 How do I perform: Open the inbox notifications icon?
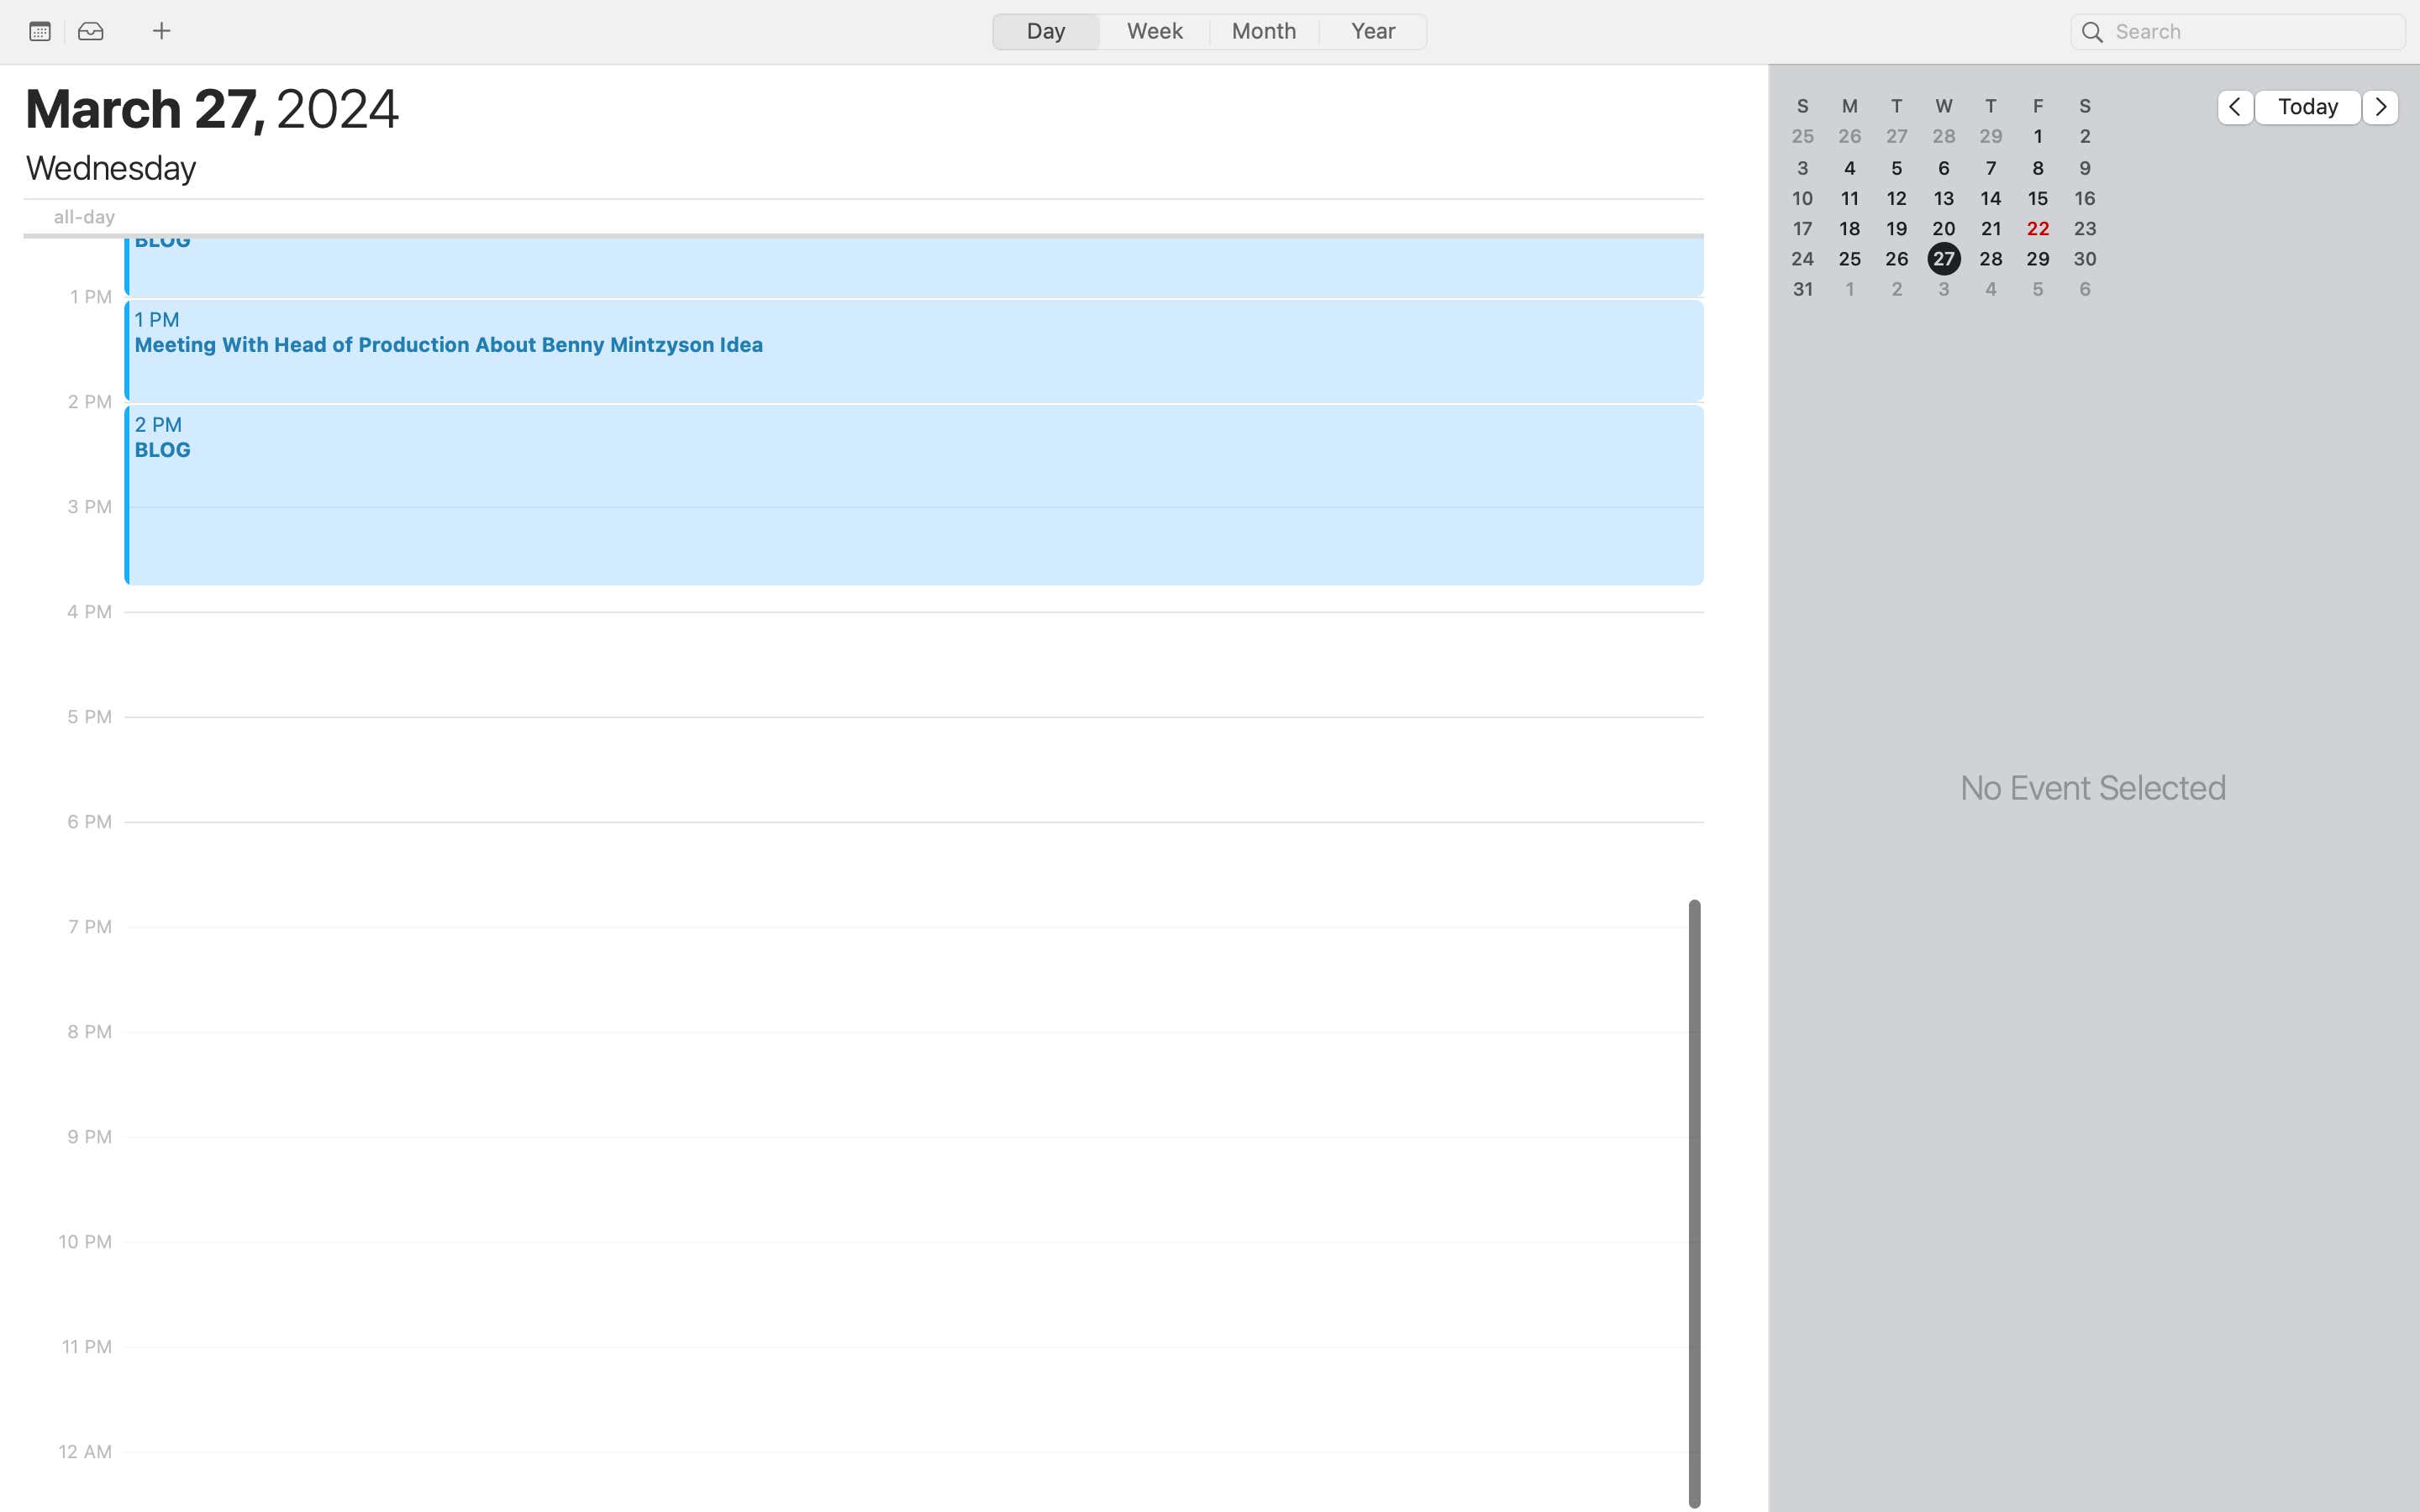click(91, 31)
